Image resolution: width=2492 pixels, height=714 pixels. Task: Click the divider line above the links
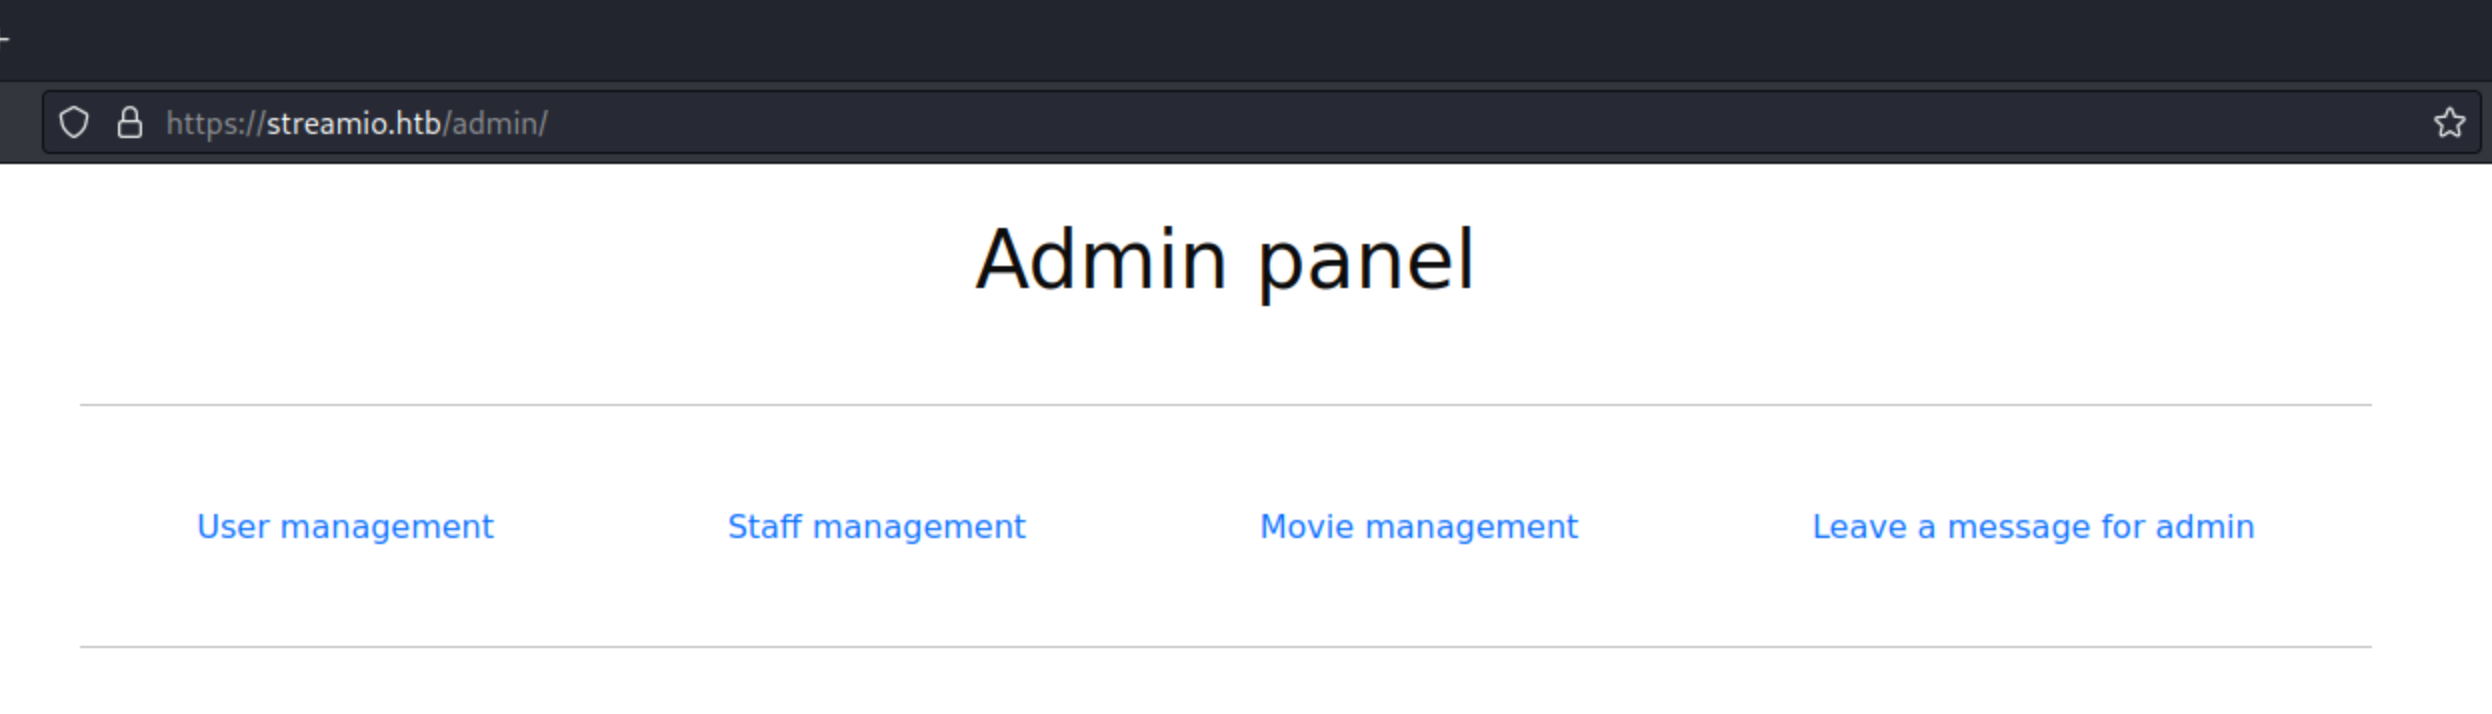tap(1225, 405)
